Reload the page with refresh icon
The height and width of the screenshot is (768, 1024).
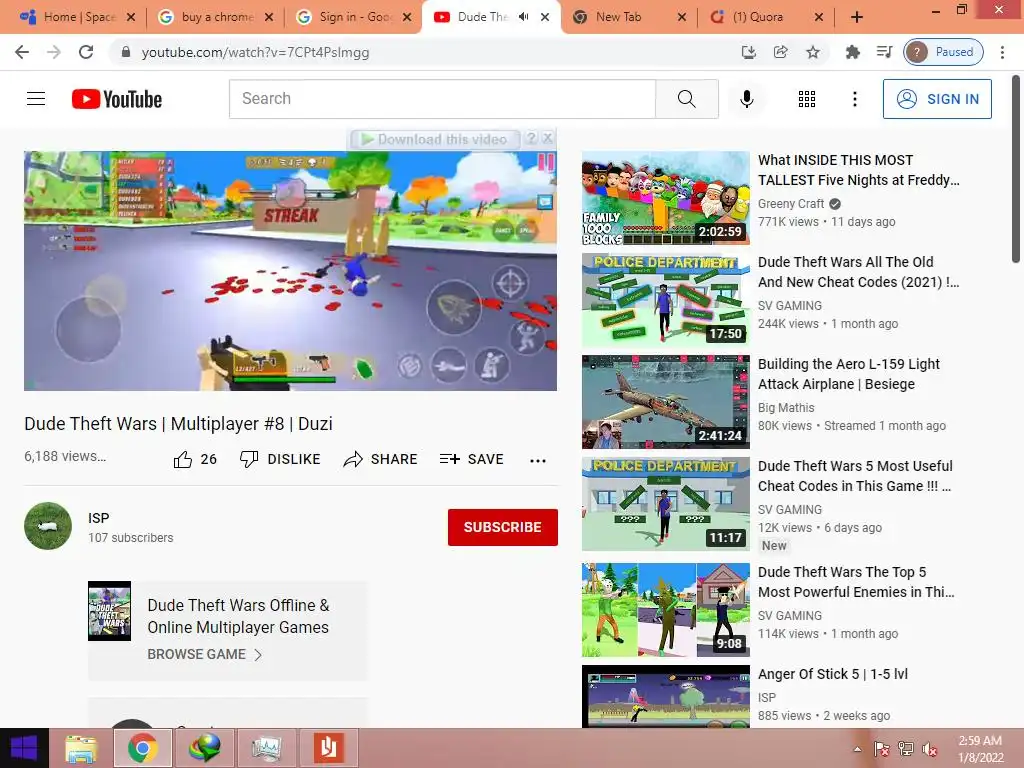[86, 52]
